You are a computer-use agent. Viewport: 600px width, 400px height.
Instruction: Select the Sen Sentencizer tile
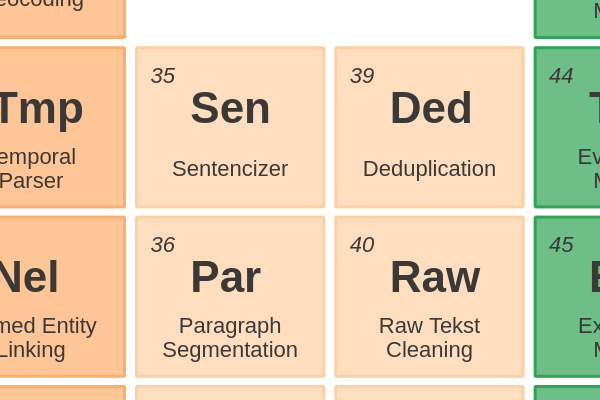coord(230,127)
